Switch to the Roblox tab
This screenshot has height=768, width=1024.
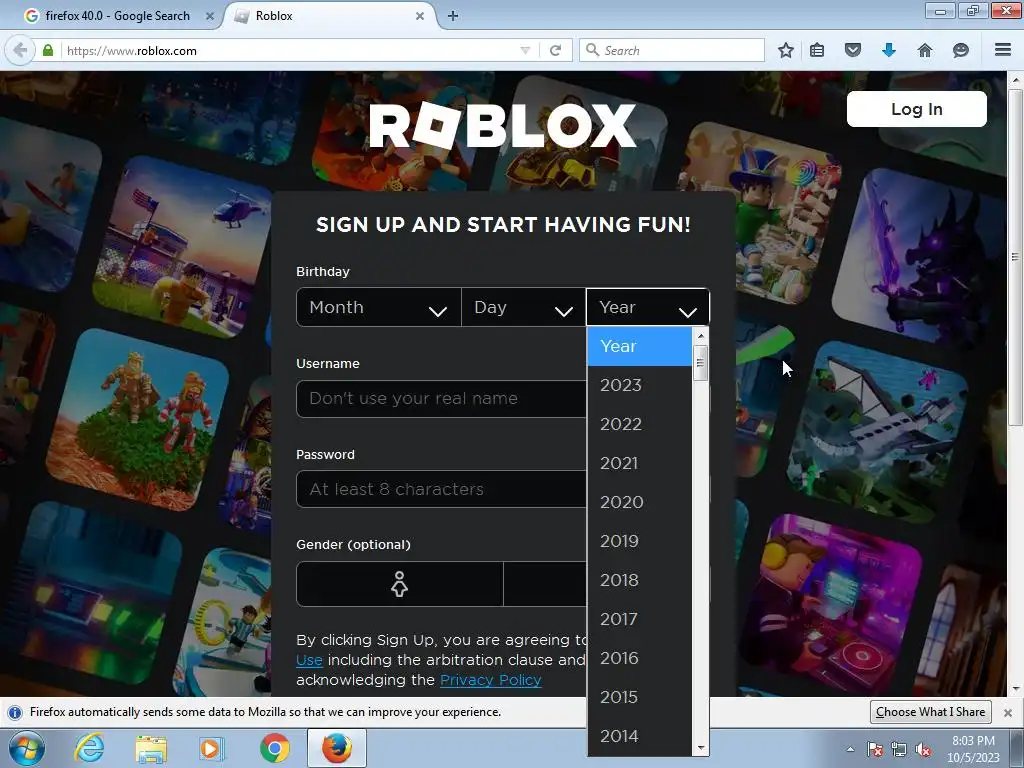pyautogui.click(x=330, y=16)
